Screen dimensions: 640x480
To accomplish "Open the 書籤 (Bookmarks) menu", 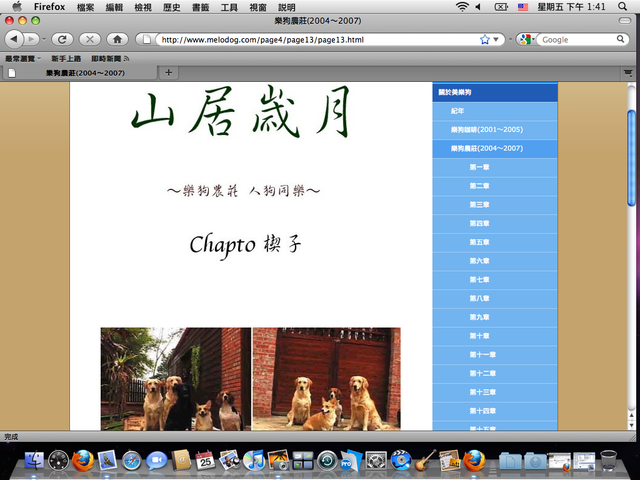I will pos(200,7).
